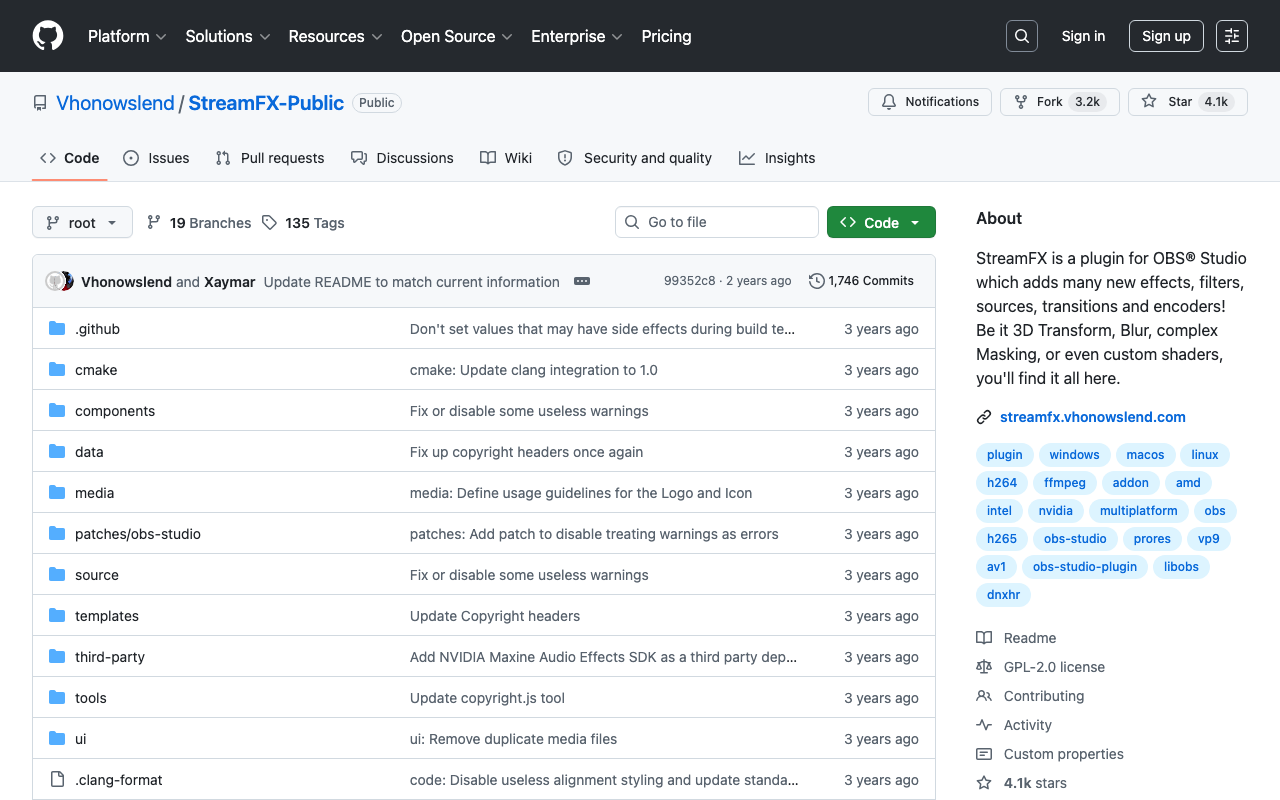Open commit 'Update copyright.js tool'

pos(487,698)
